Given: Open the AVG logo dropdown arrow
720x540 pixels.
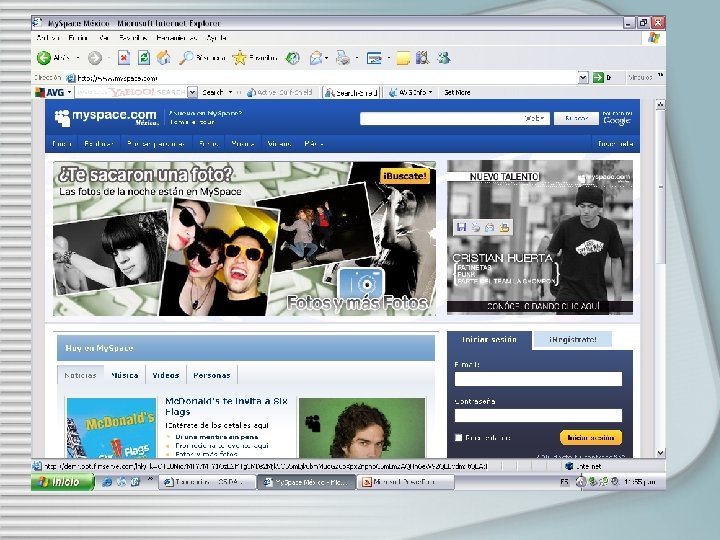Looking at the screenshot, I should [69, 92].
